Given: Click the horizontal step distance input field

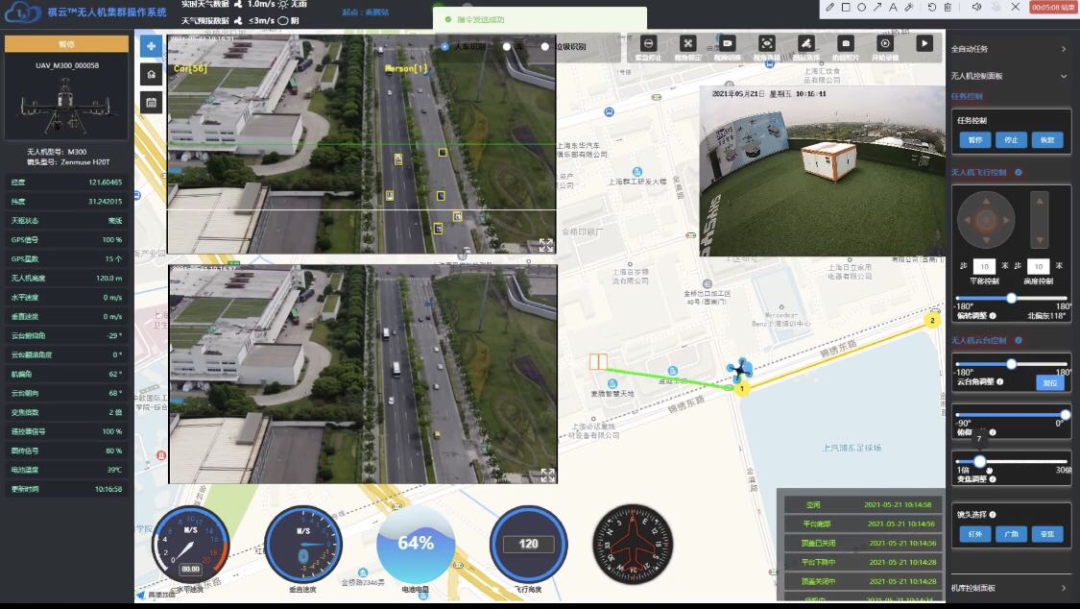Looking at the screenshot, I should click(x=984, y=266).
